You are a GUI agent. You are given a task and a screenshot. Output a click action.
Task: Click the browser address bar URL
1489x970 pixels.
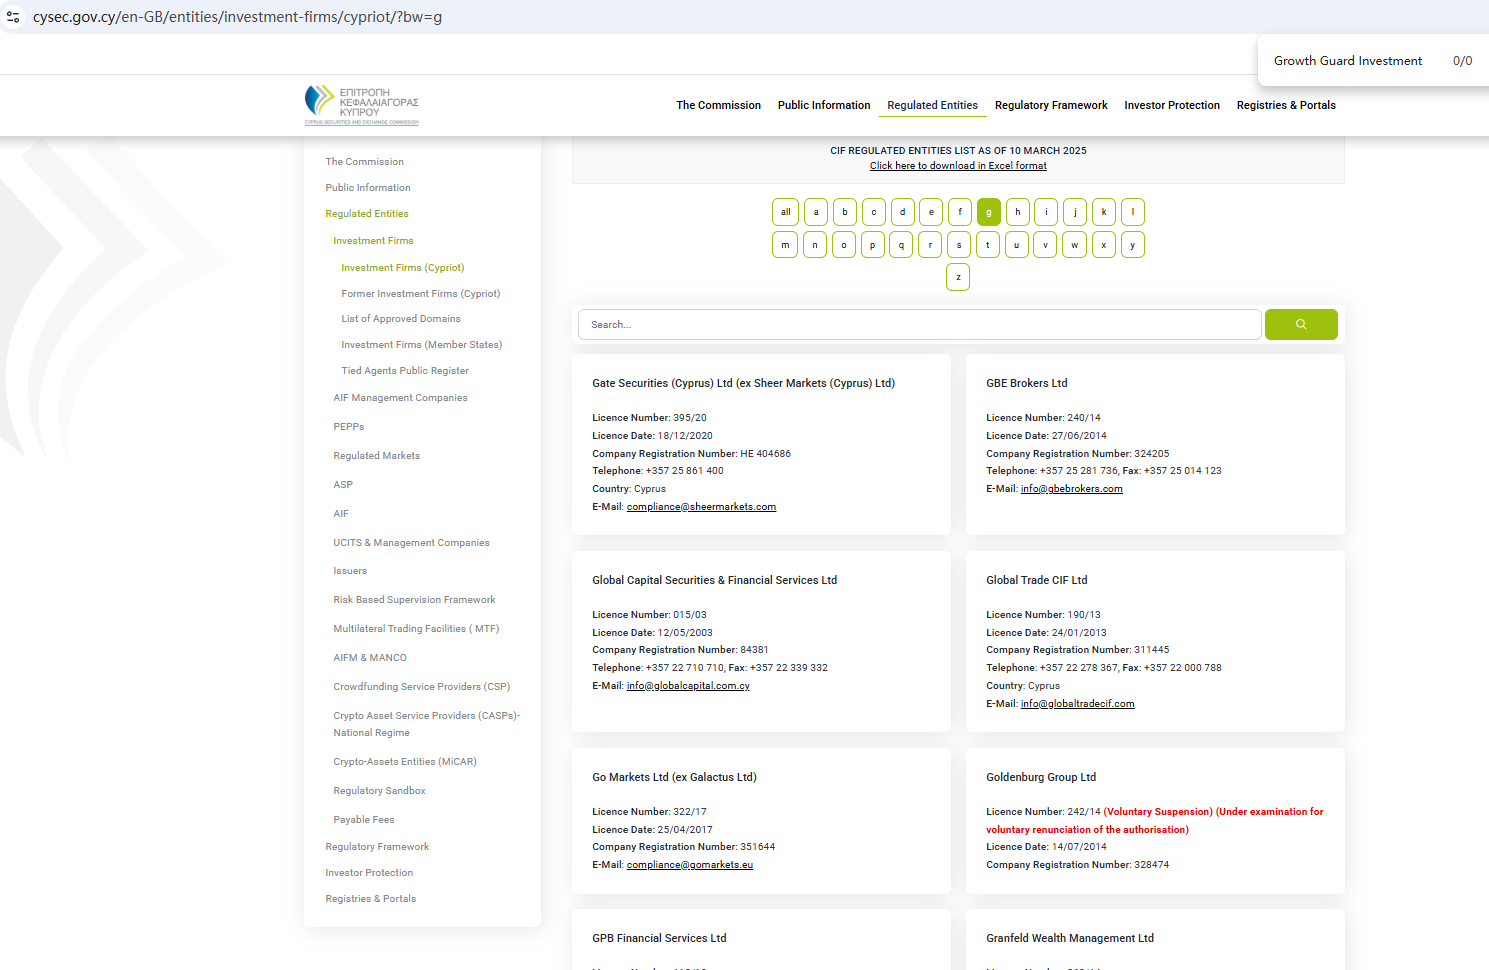pyautogui.click(x=238, y=17)
